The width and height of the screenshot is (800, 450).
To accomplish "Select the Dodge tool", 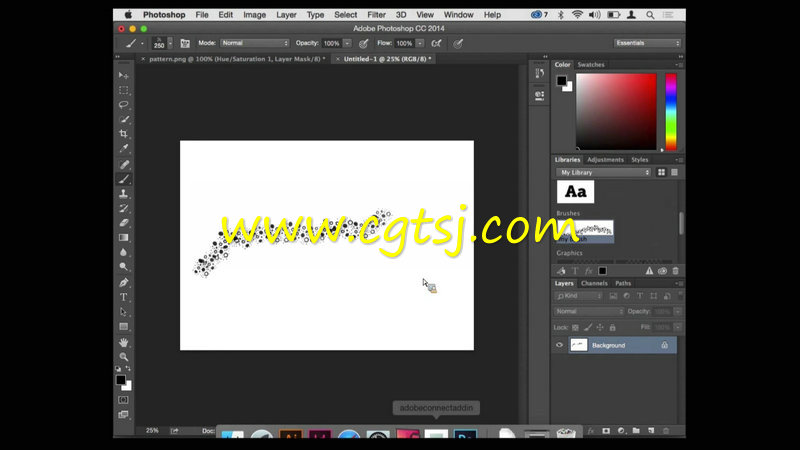I will click(123, 267).
